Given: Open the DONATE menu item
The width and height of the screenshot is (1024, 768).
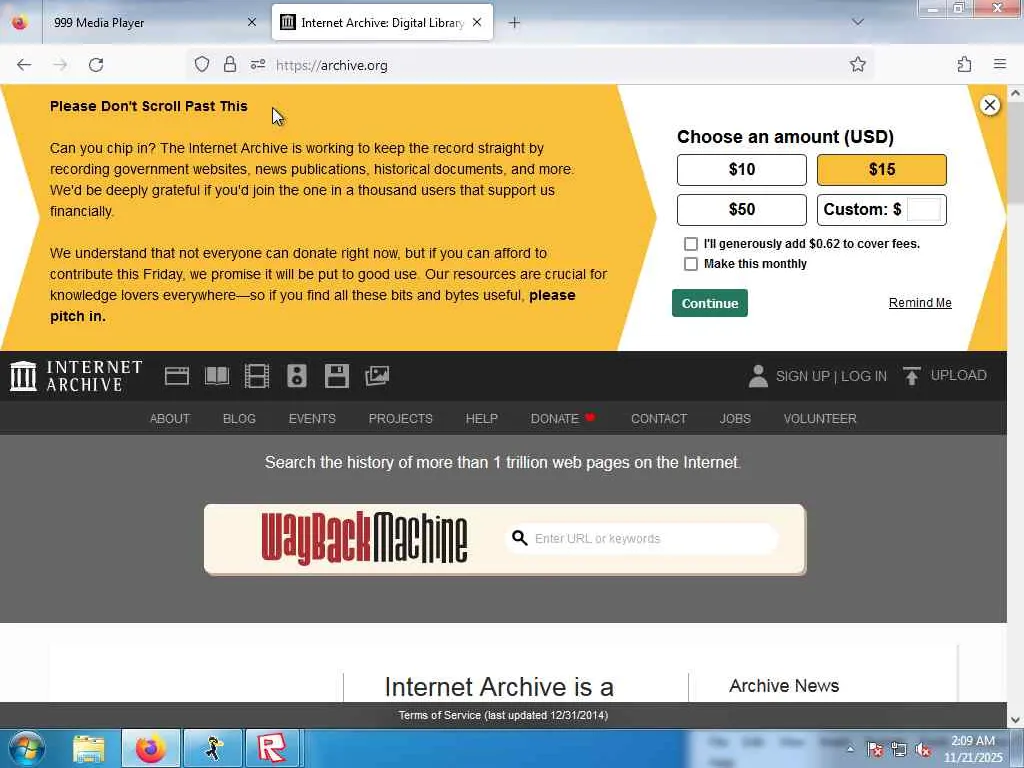Looking at the screenshot, I should click(562, 419).
